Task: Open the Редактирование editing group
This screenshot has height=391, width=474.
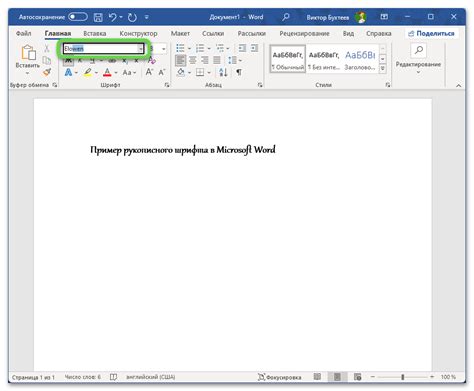Action: coord(418,58)
